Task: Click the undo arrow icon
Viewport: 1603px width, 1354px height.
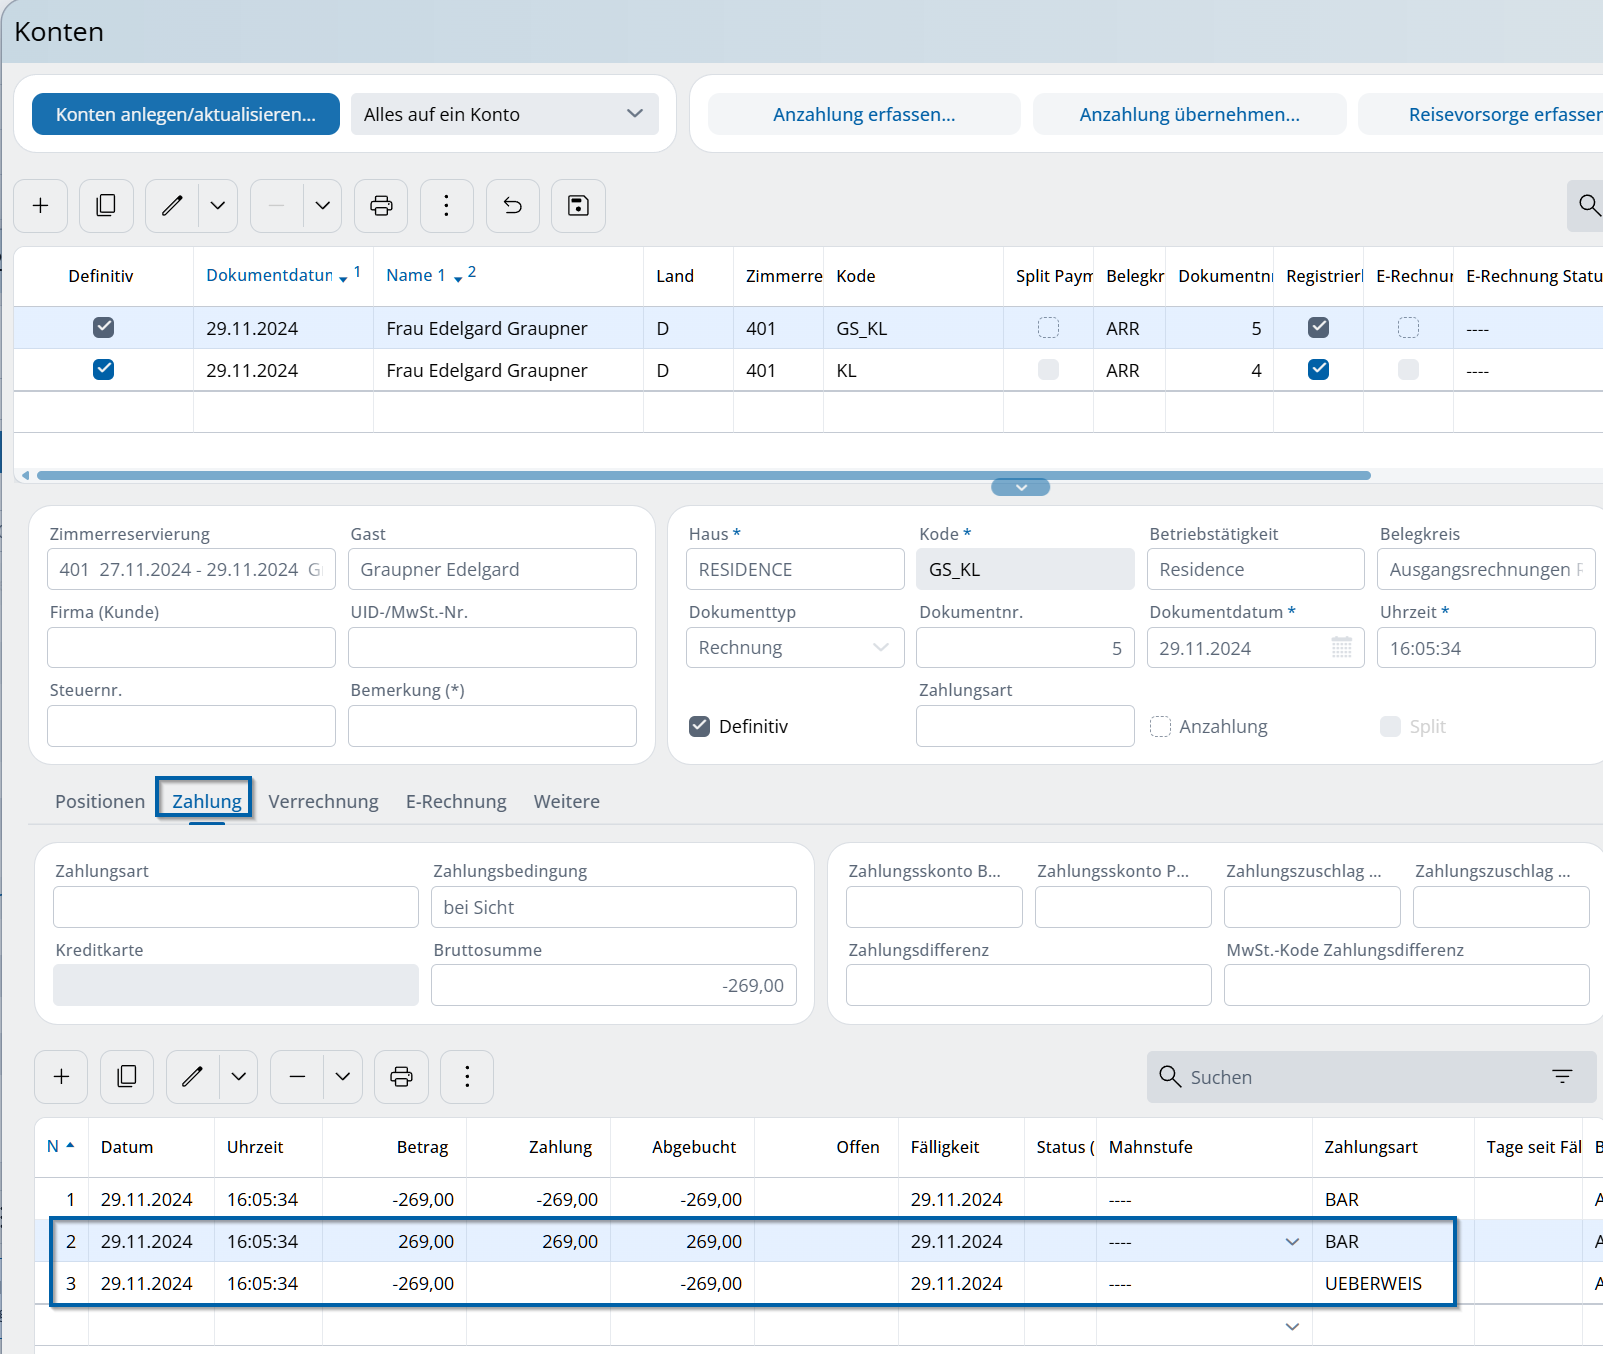Action: click(x=512, y=206)
